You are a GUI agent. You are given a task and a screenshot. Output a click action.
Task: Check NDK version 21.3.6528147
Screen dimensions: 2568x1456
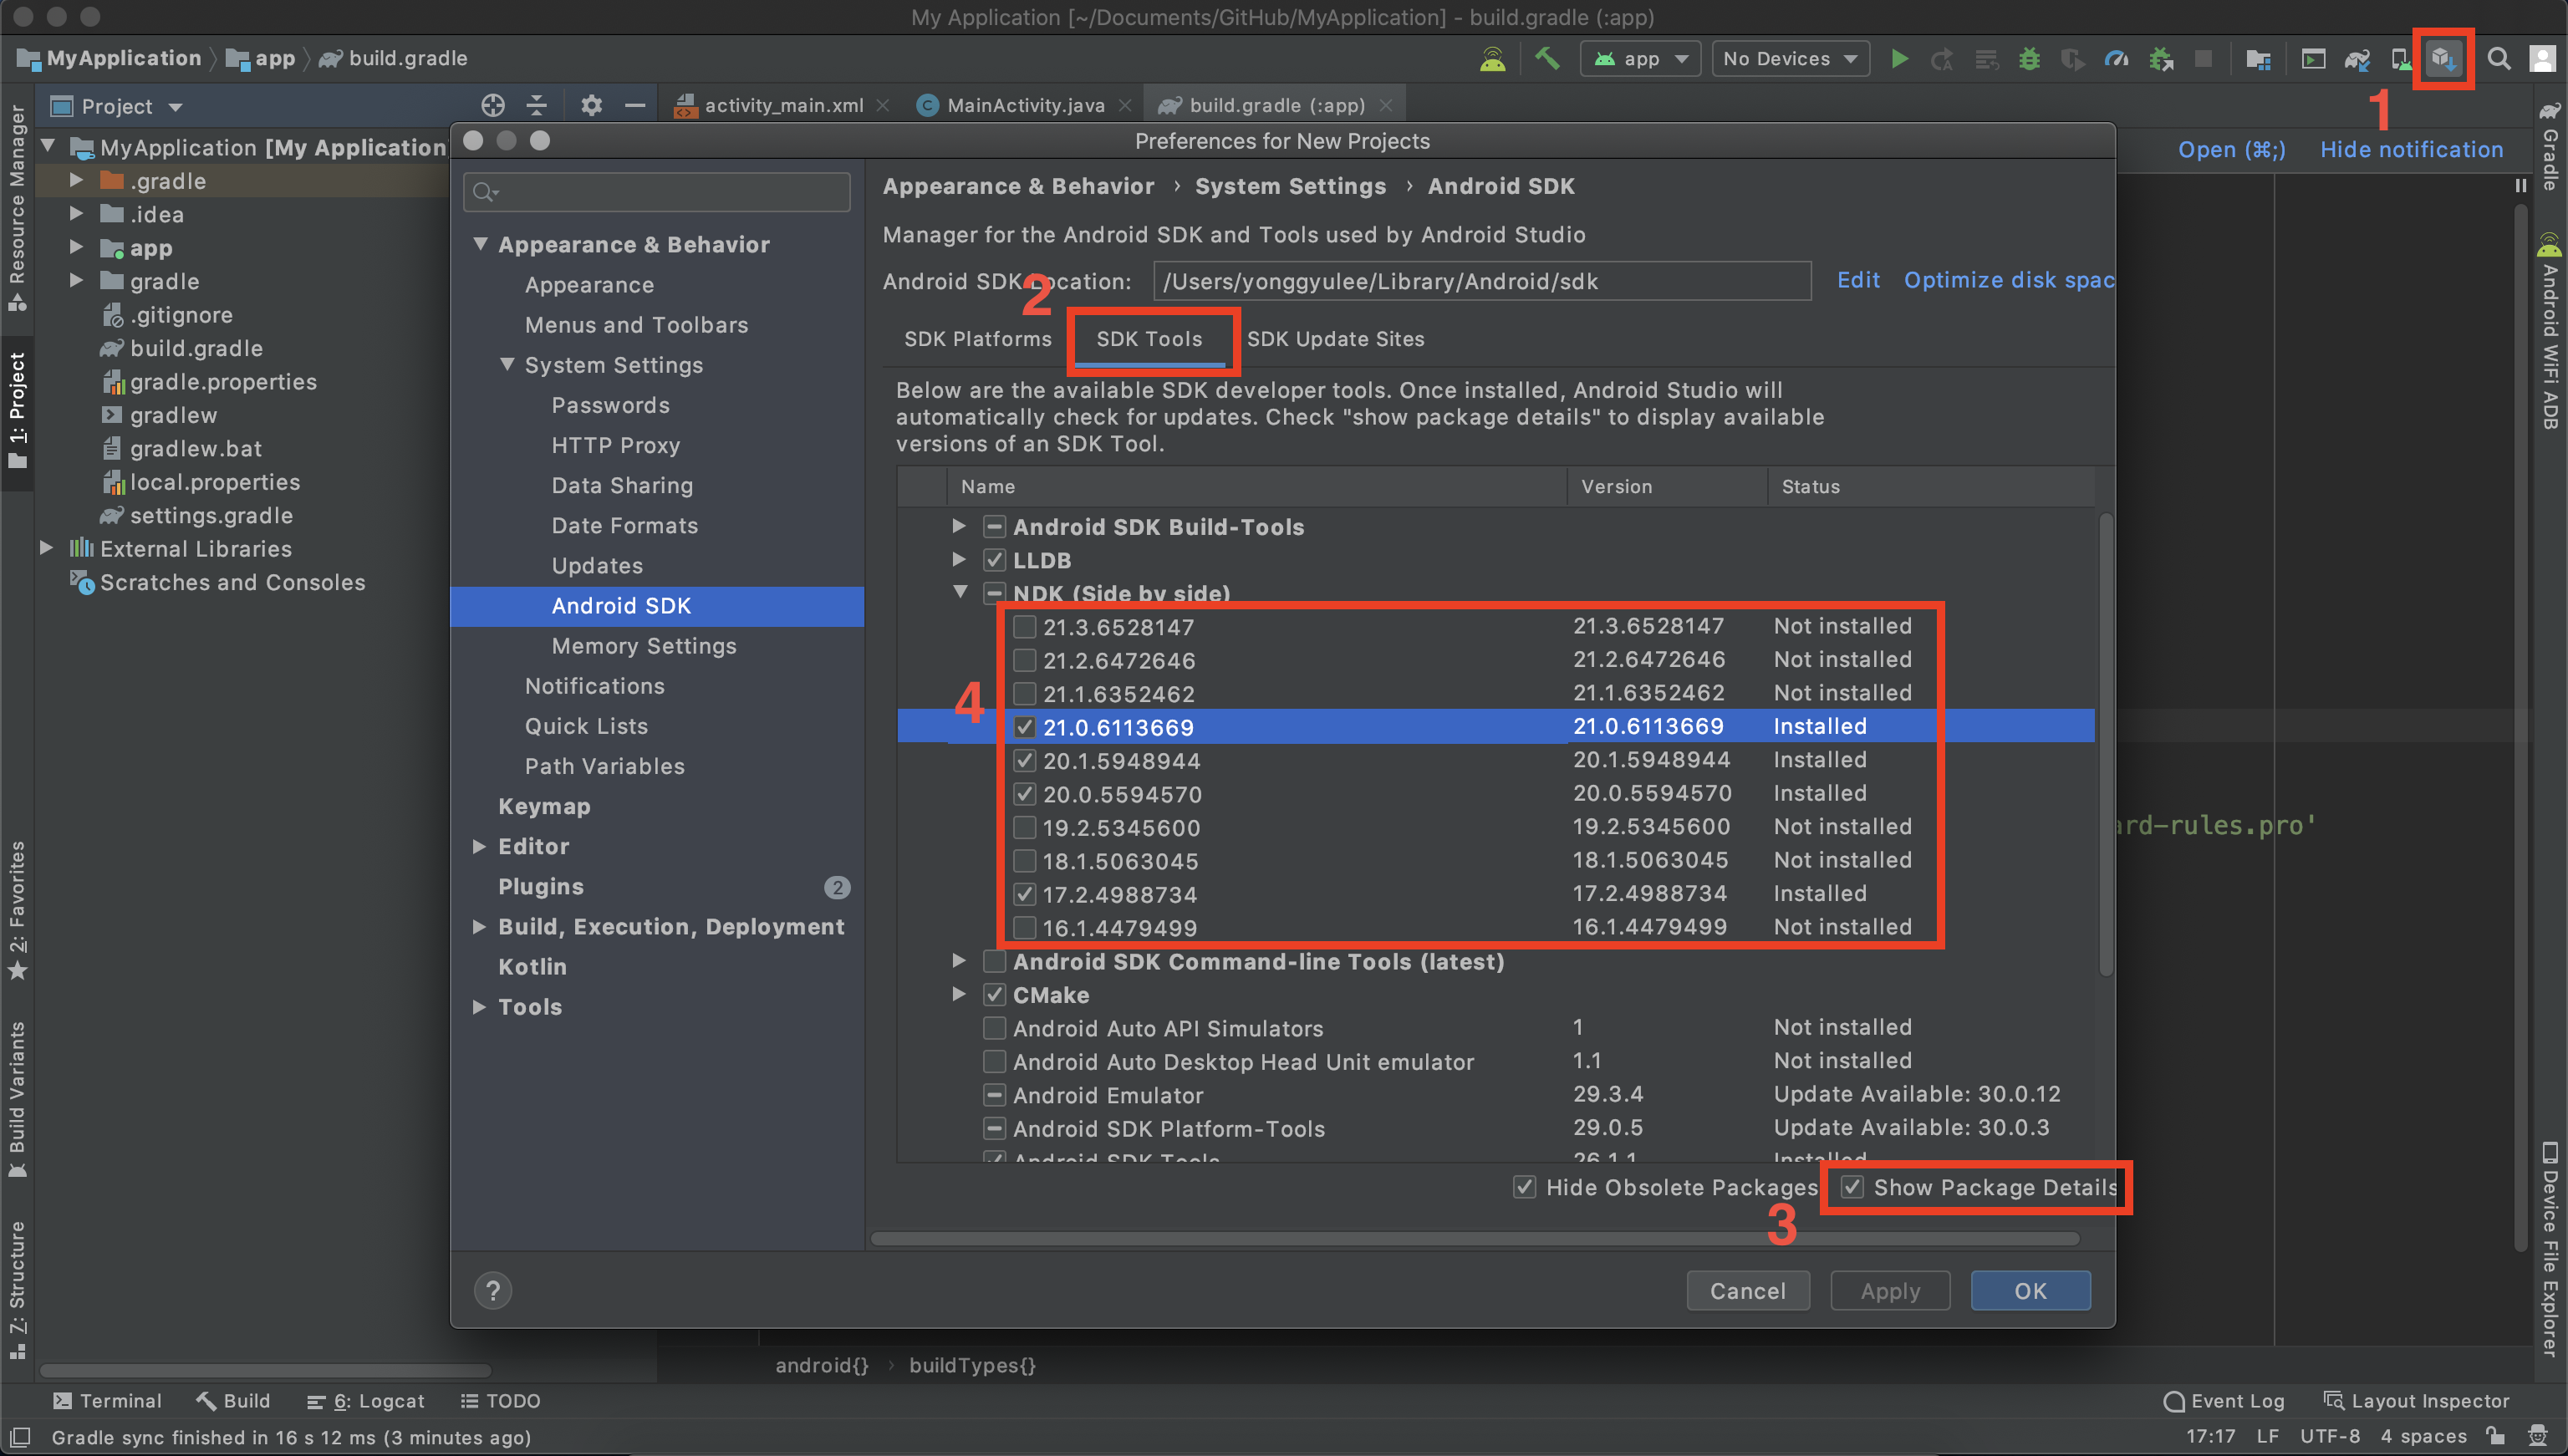[1024, 627]
